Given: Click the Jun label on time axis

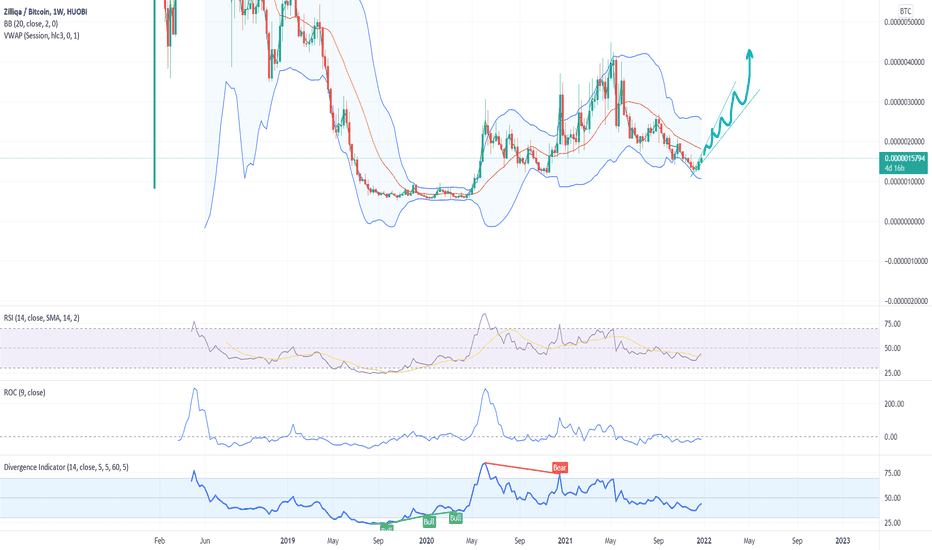Looking at the screenshot, I should pyautogui.click(x=205, y=541).
